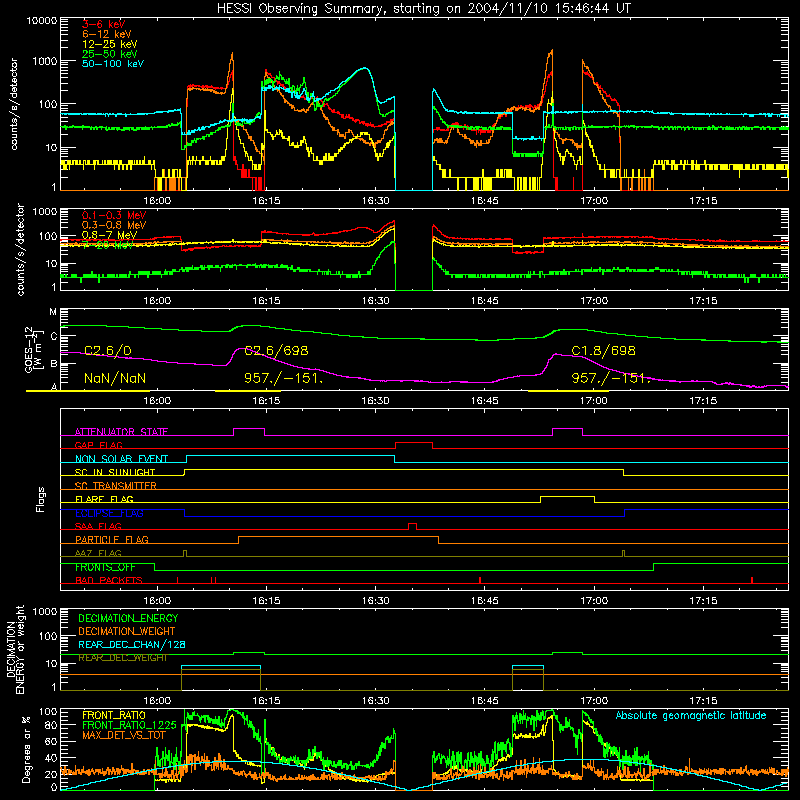Click the HESSI Observing Summary title text

(423, 9)
